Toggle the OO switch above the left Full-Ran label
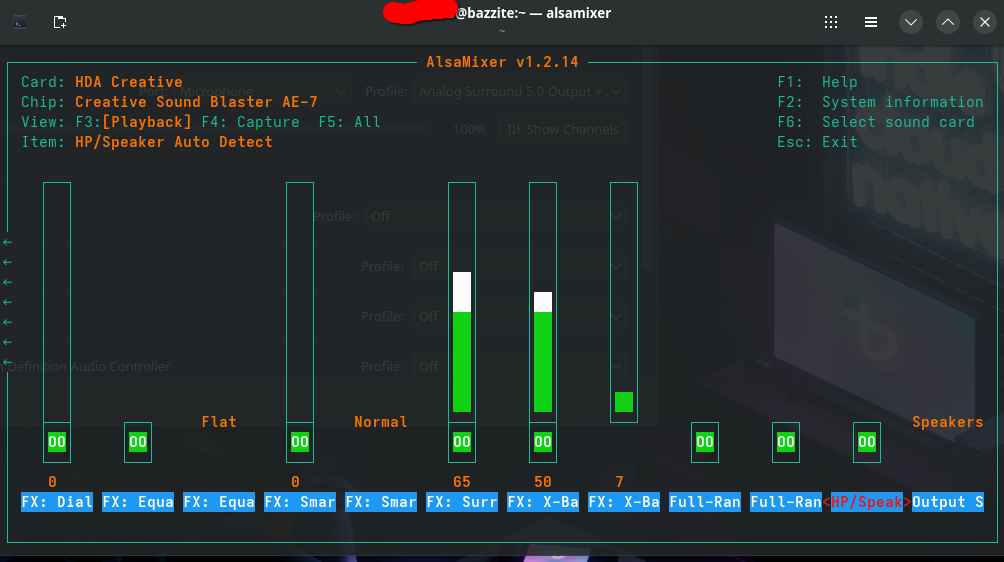1004x562 pixels. (705, 442)
